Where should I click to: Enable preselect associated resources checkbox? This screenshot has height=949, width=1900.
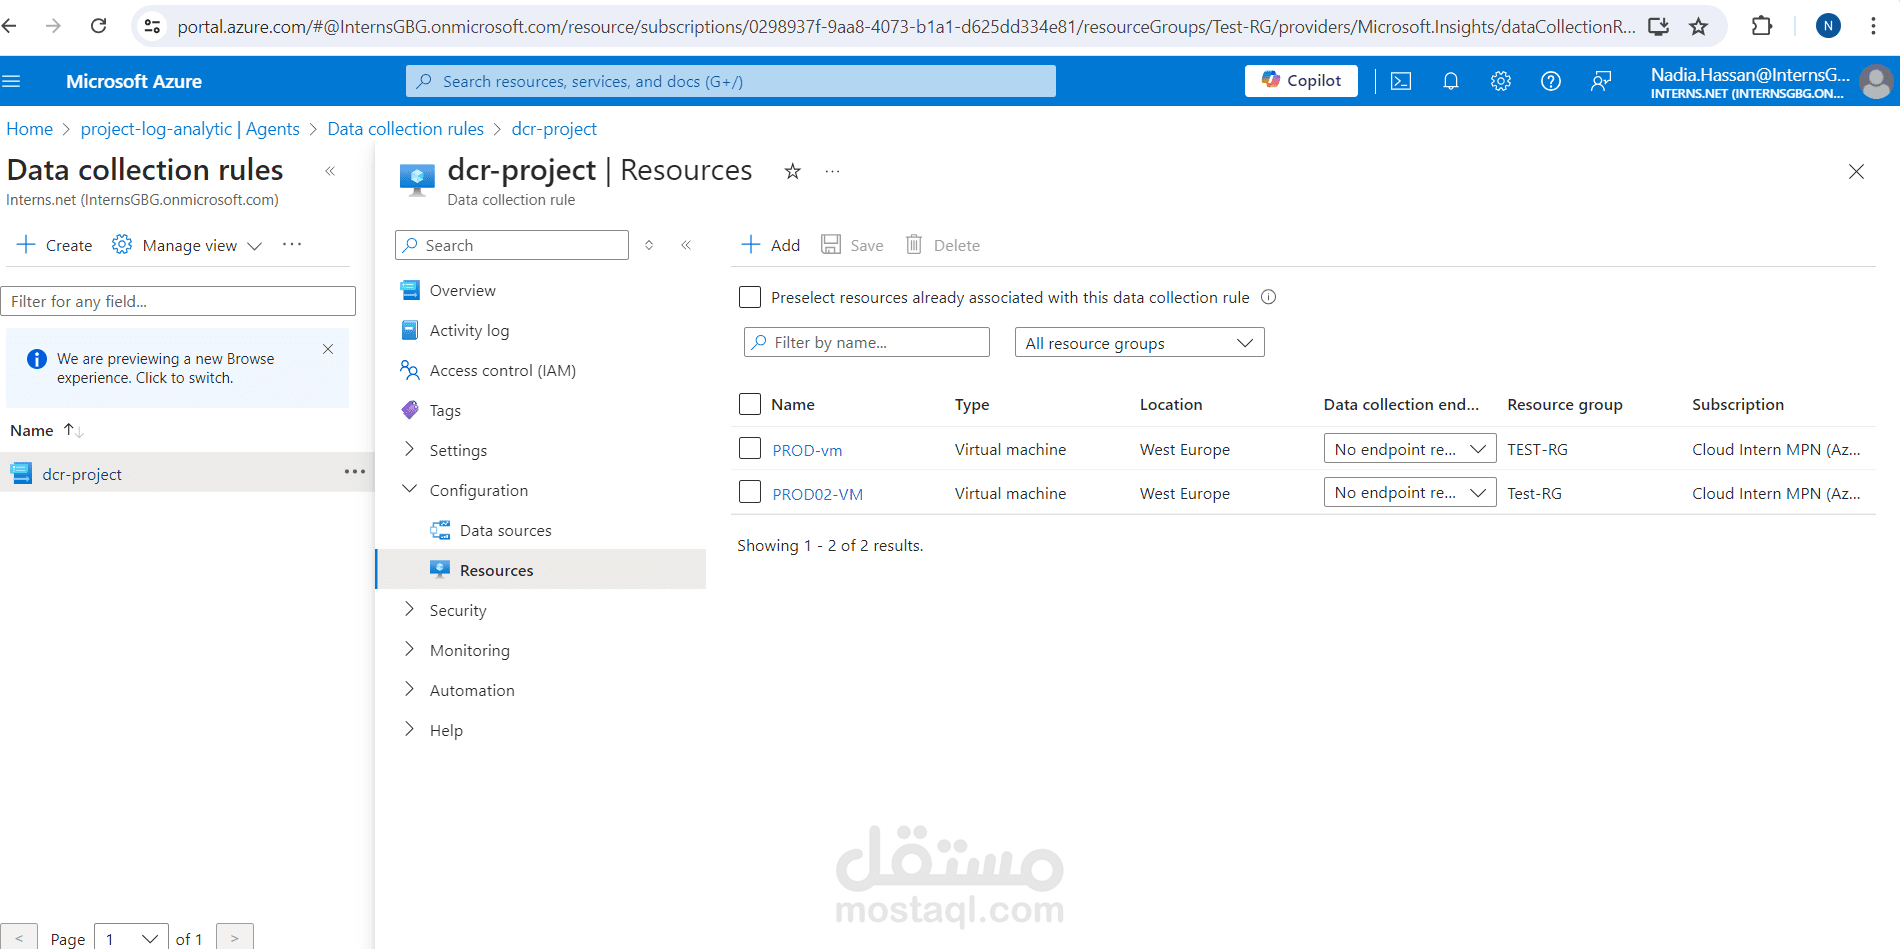click(x=750, y=297)
